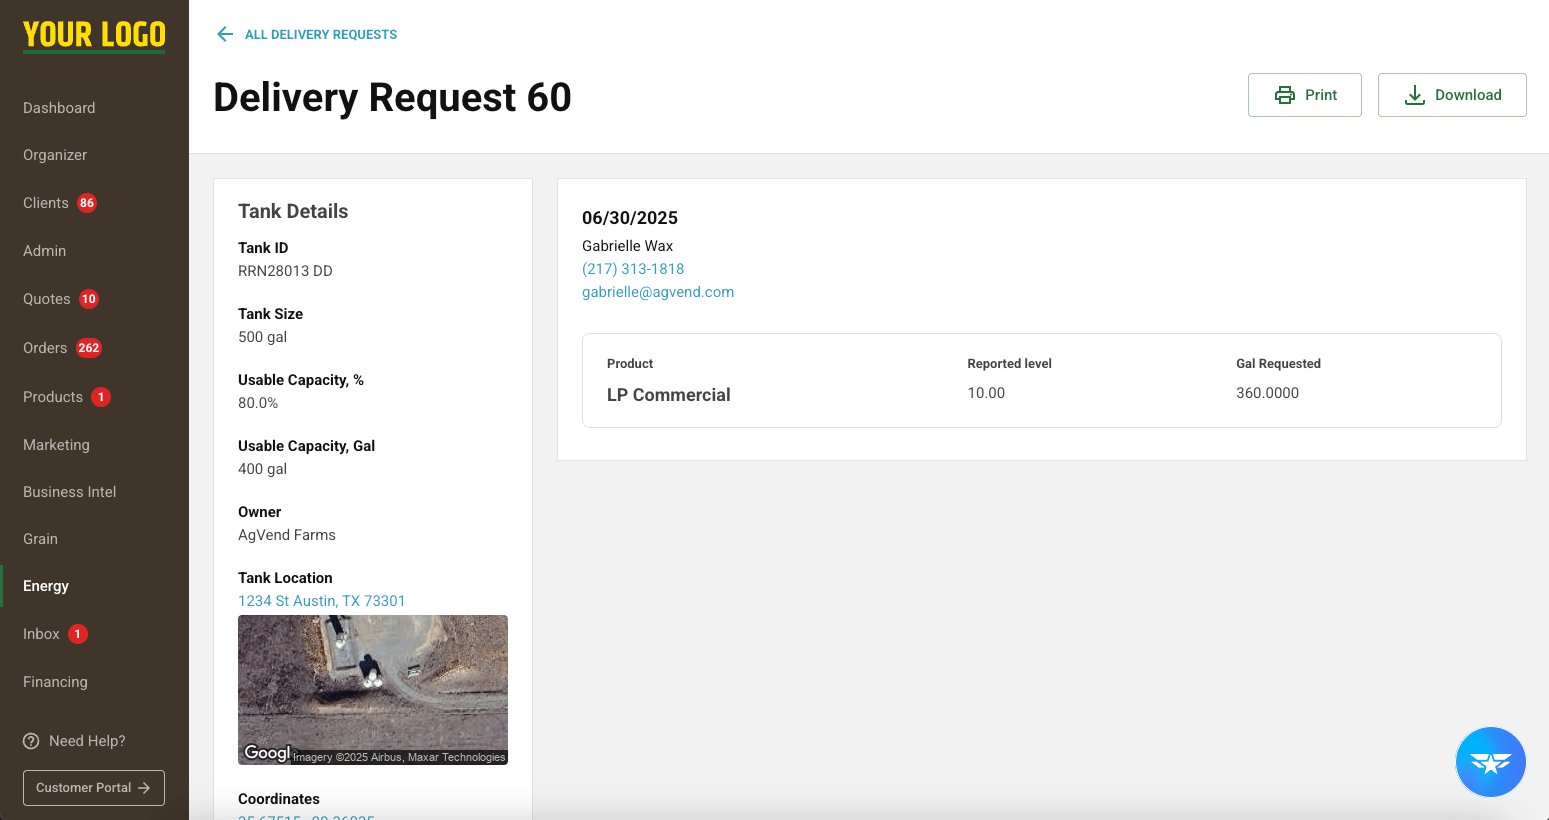This screenshot has width=1549, height=820.
Task: Print the delivery request
Action: (1304, 95)
